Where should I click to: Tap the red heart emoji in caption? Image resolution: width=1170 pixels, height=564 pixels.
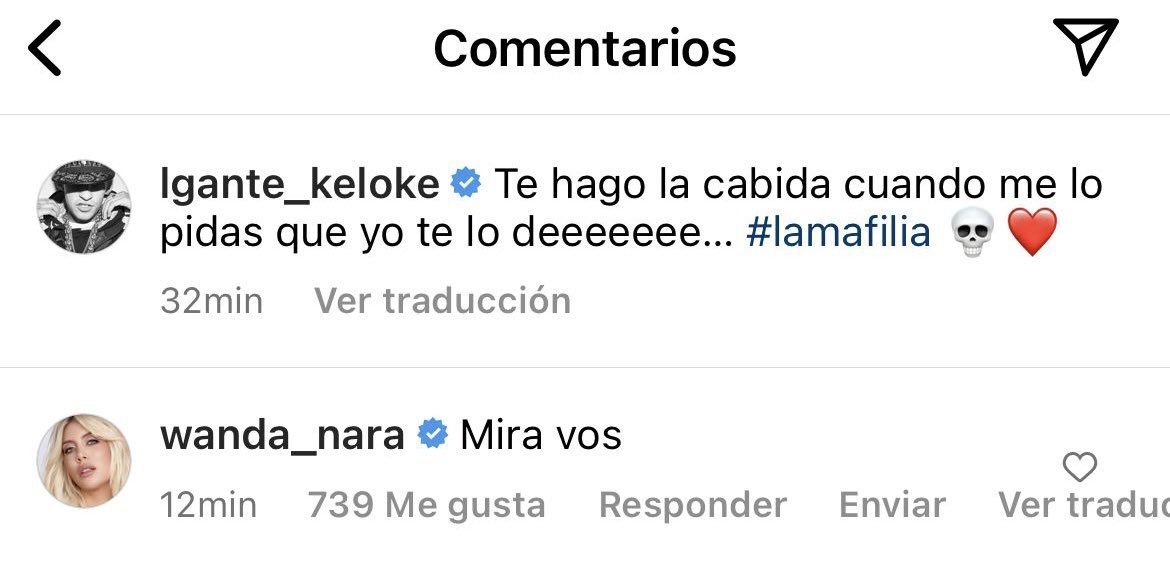click(1032, 232)
